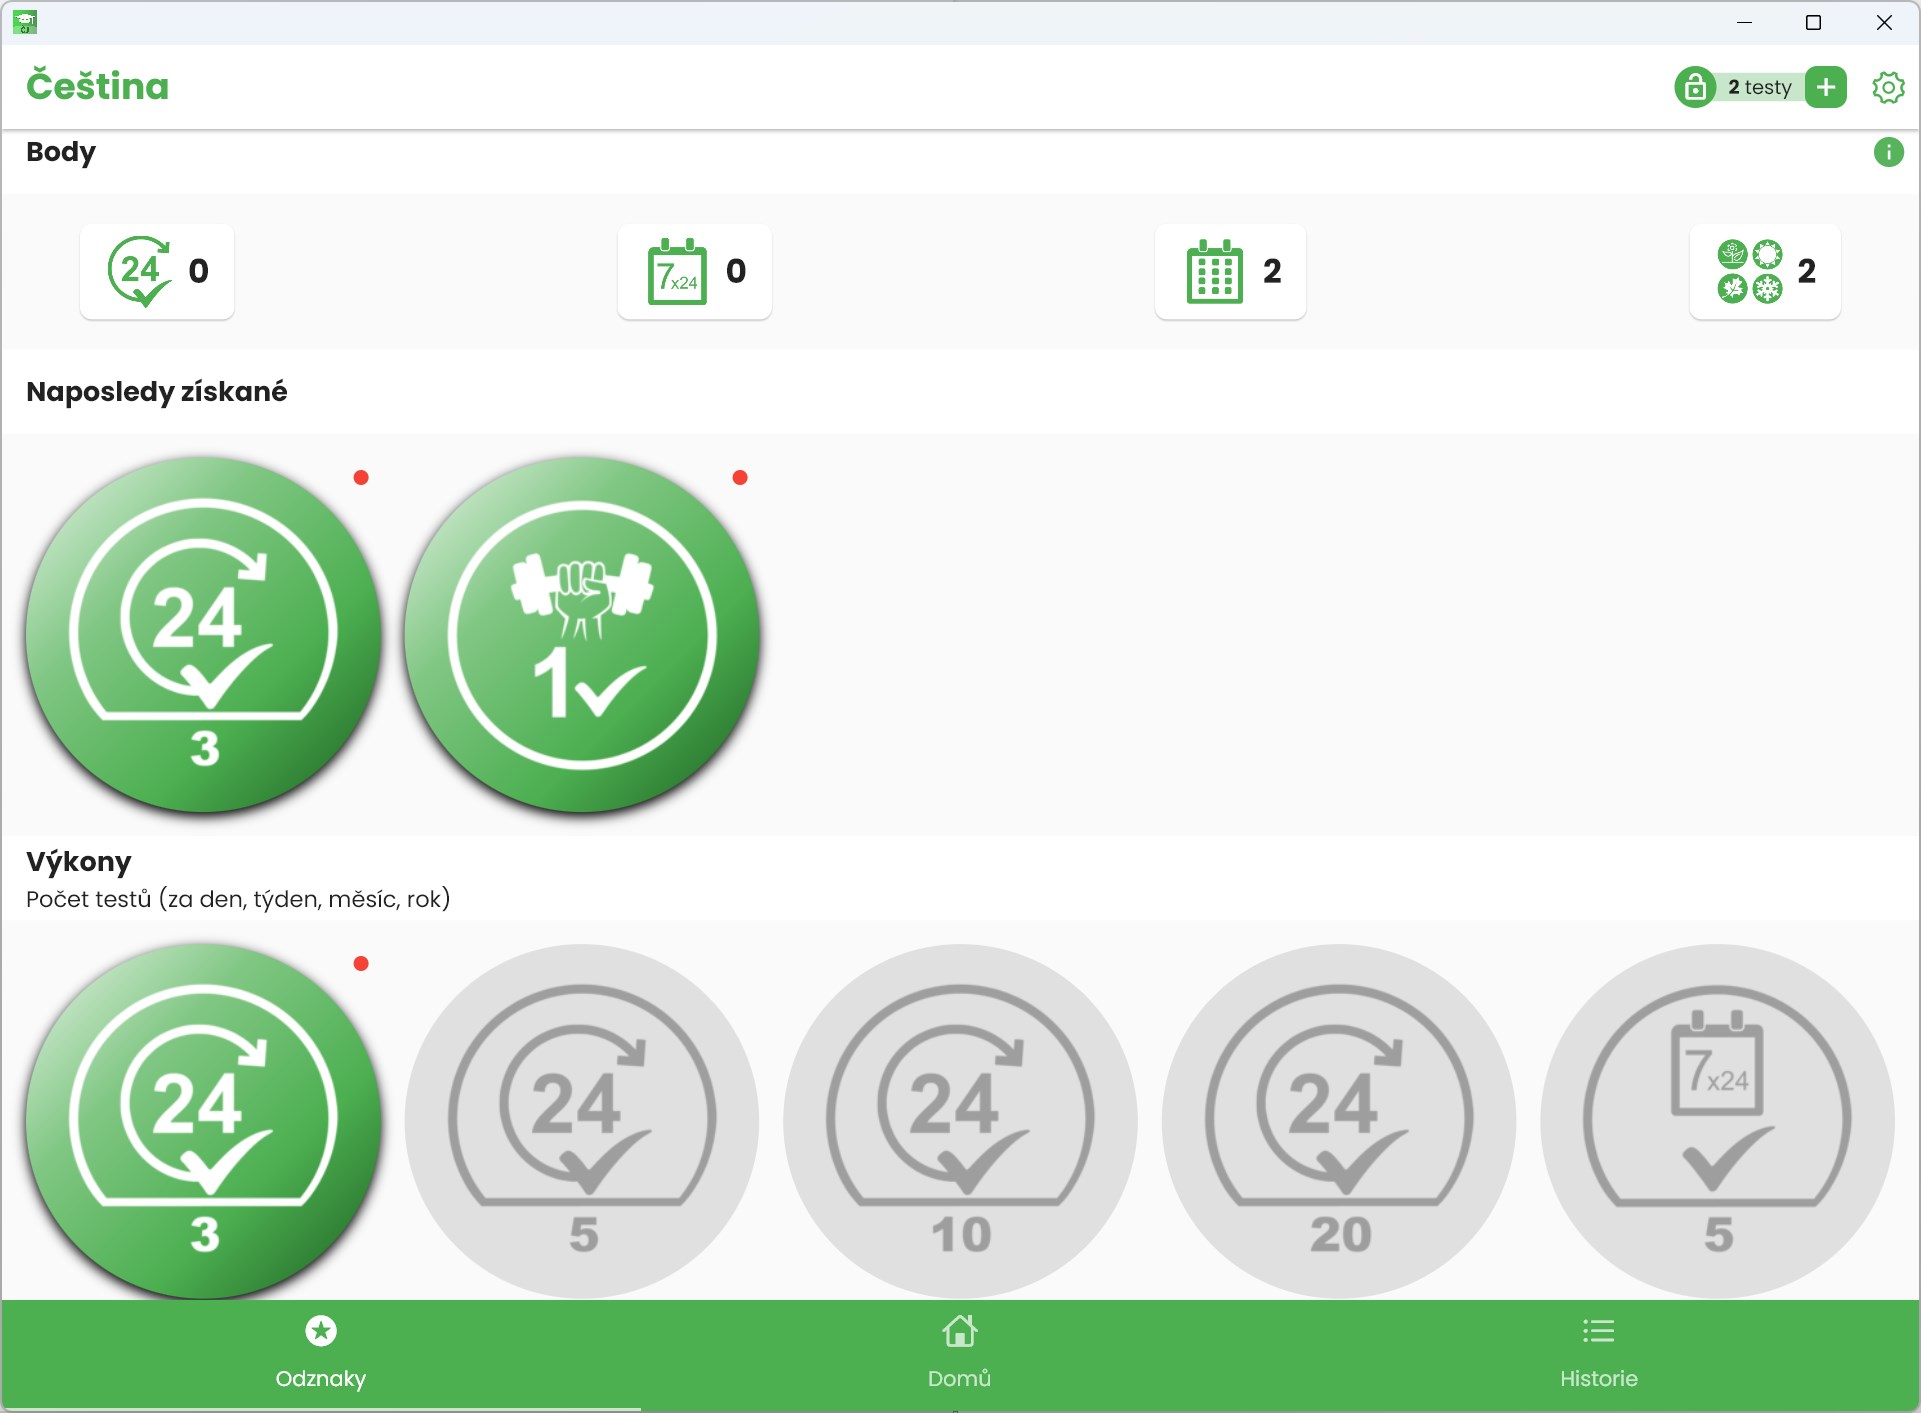Click the 24-hour points card
Image resolution: width=1921 pixels, height=1413 pixels.
tap(157, 271)
